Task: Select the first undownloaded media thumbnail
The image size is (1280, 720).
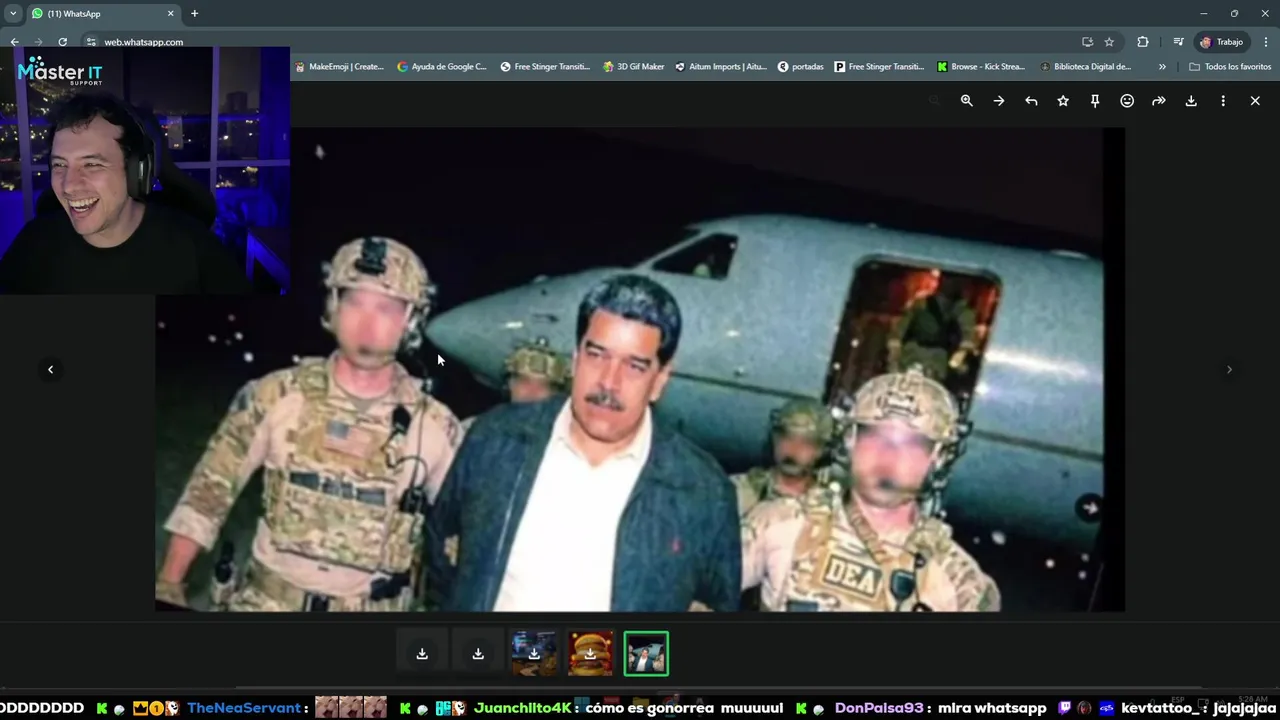Action: click(x=422, y=654)
